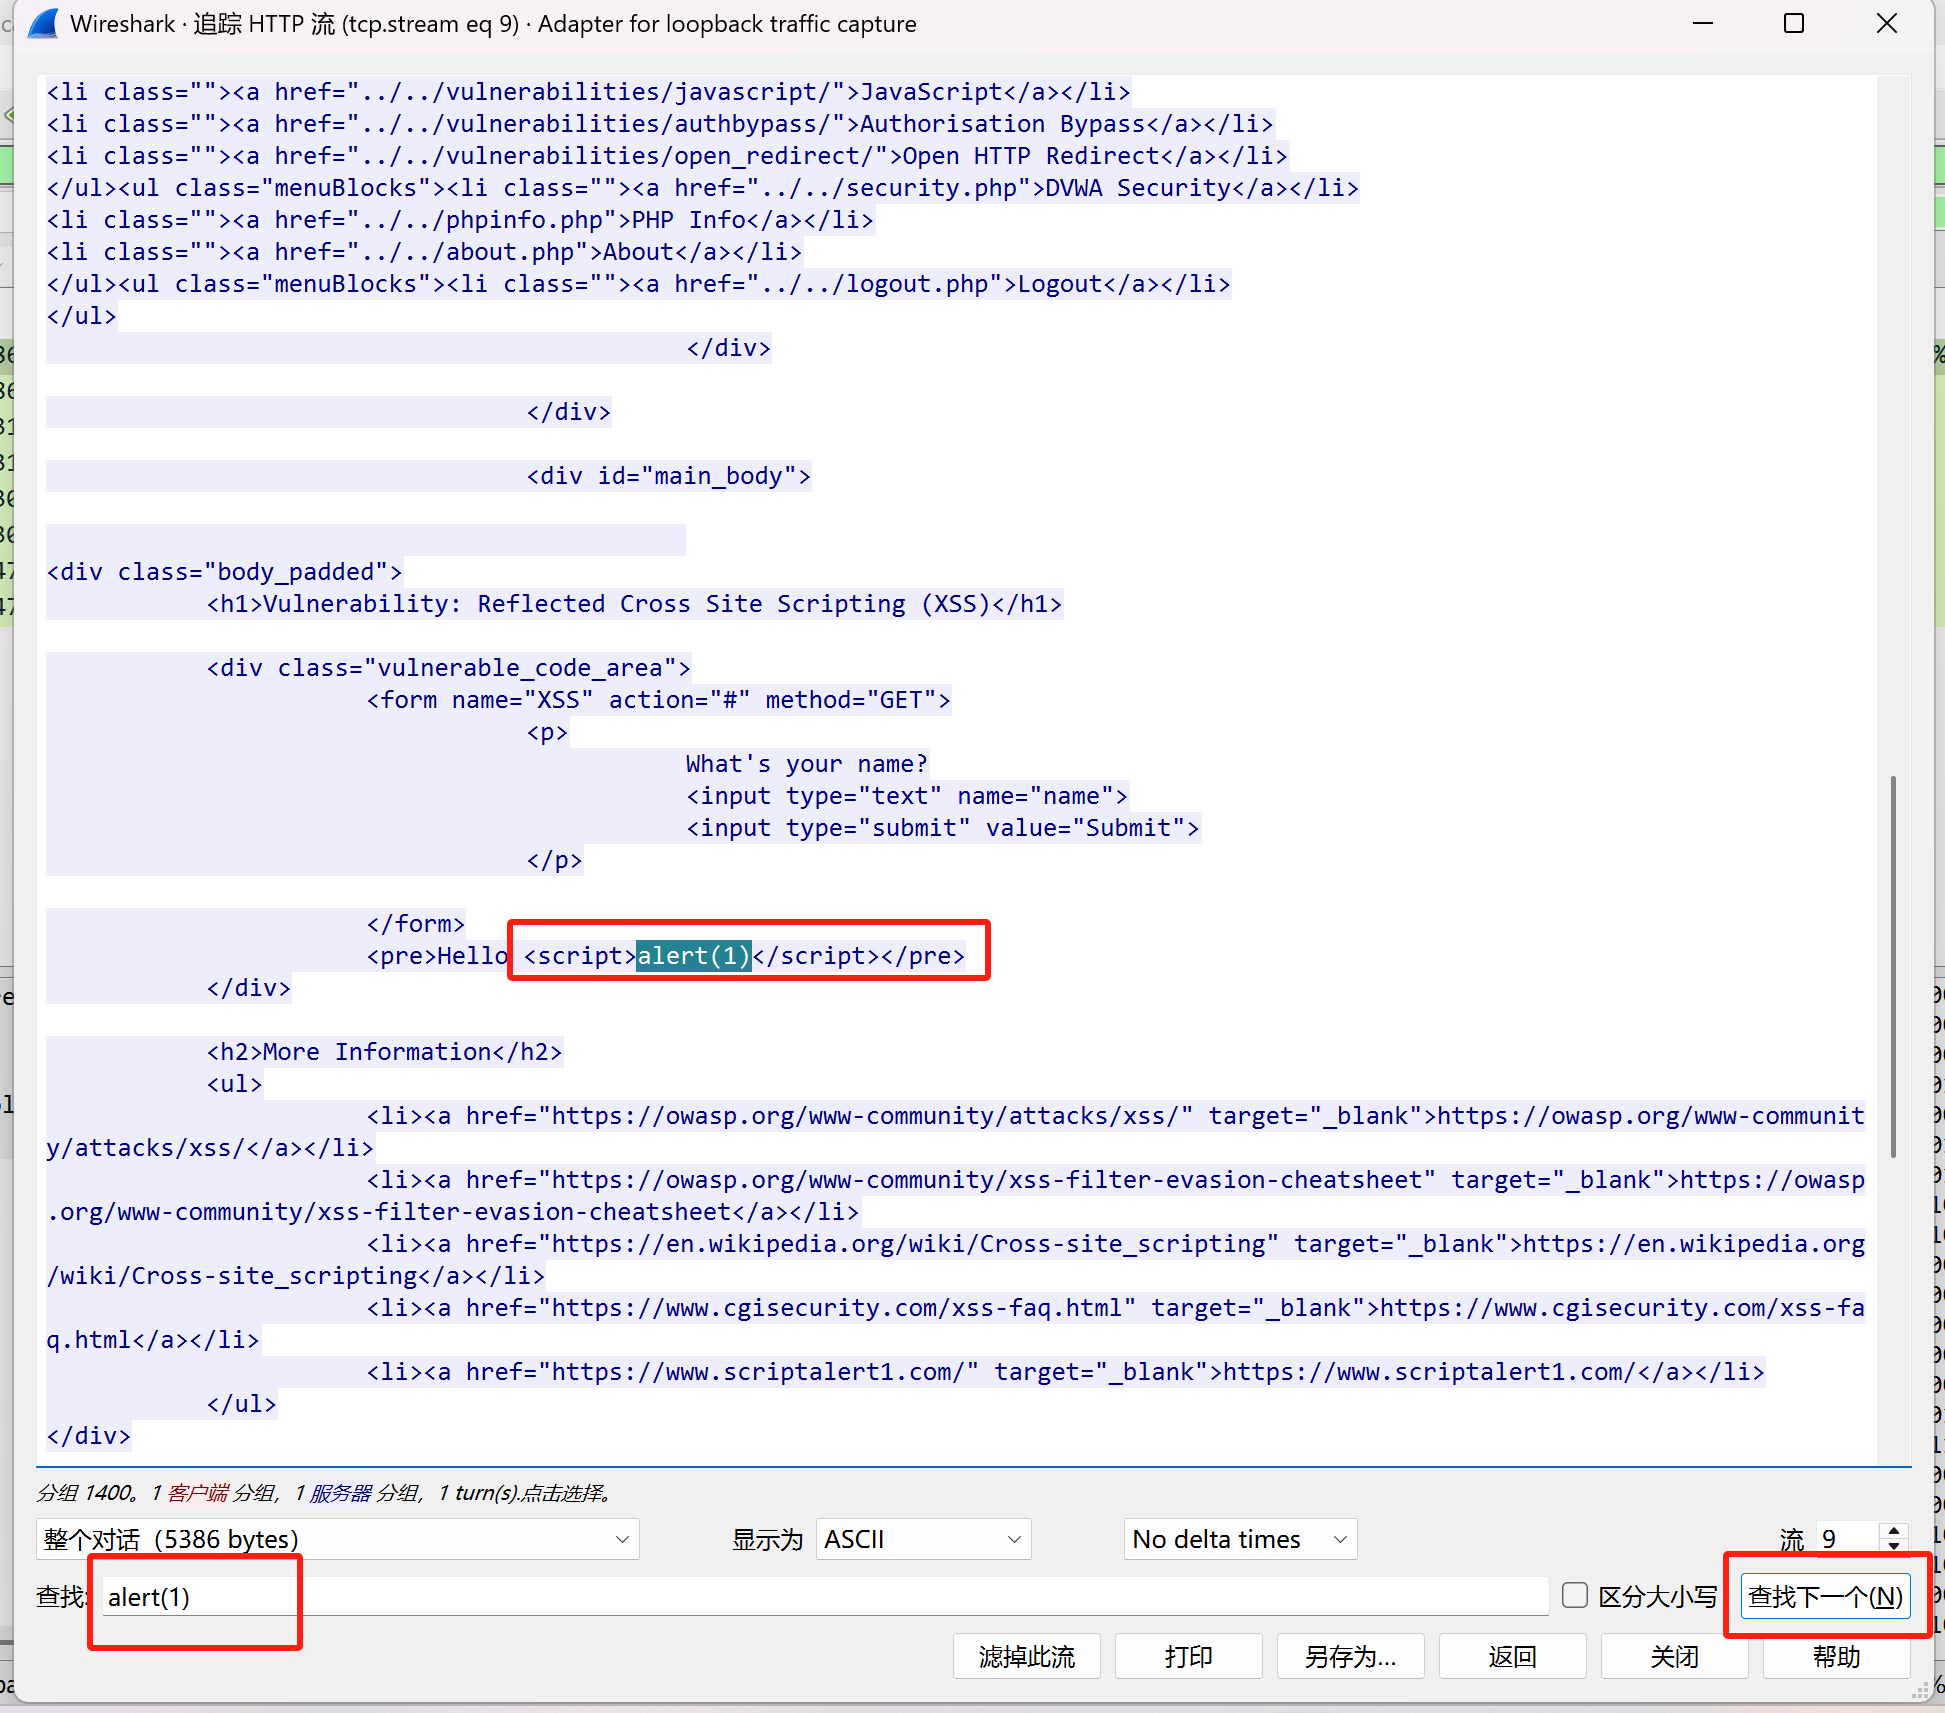Click the vertical scrollbar thumb in stream view
This screenshot has height=1713, width=1945.
[x=1893, y=965]
